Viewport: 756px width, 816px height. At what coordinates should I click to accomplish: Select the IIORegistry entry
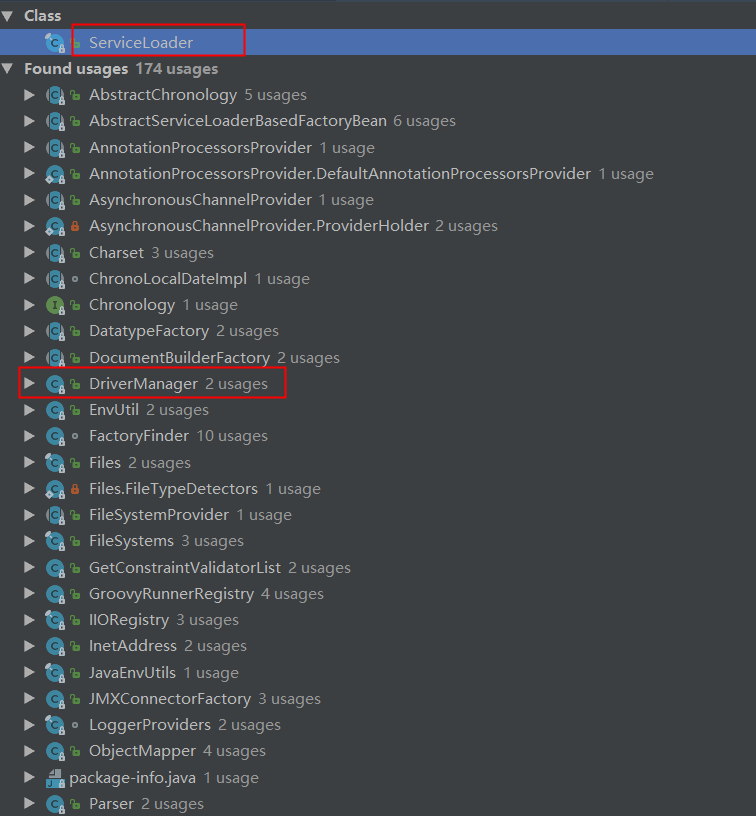[163, 620]
